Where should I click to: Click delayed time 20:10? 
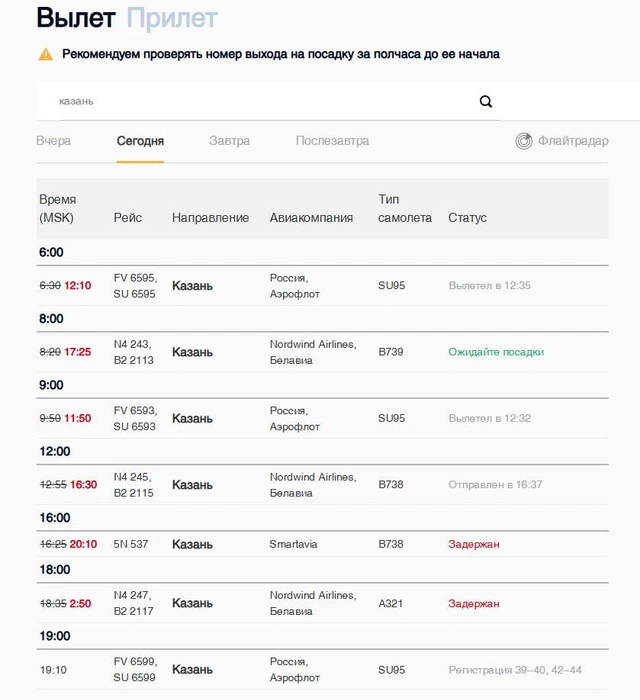[83, 544]
